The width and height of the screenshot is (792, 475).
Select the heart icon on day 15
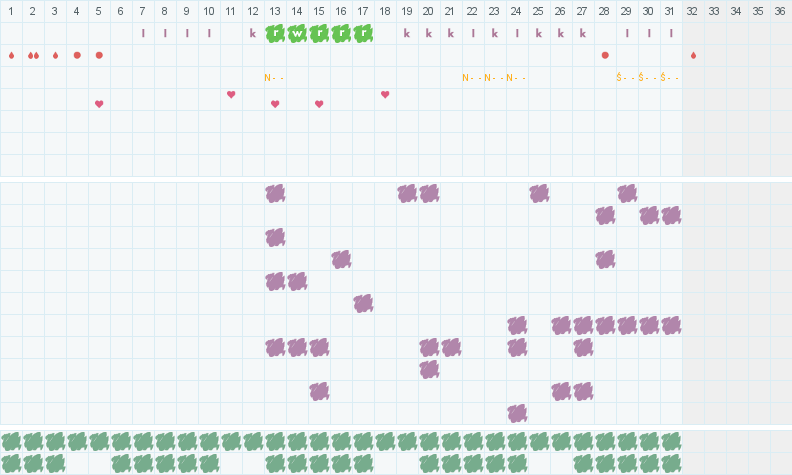(319, 104)
